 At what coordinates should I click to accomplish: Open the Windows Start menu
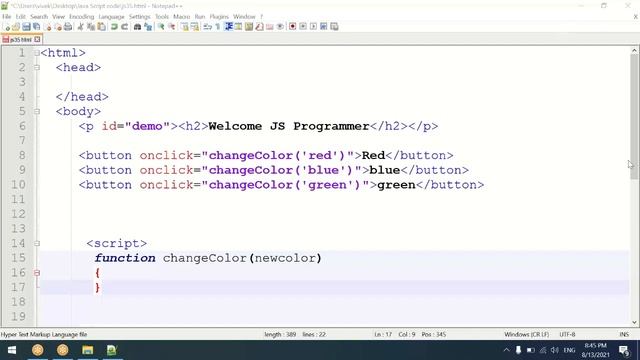12,350
